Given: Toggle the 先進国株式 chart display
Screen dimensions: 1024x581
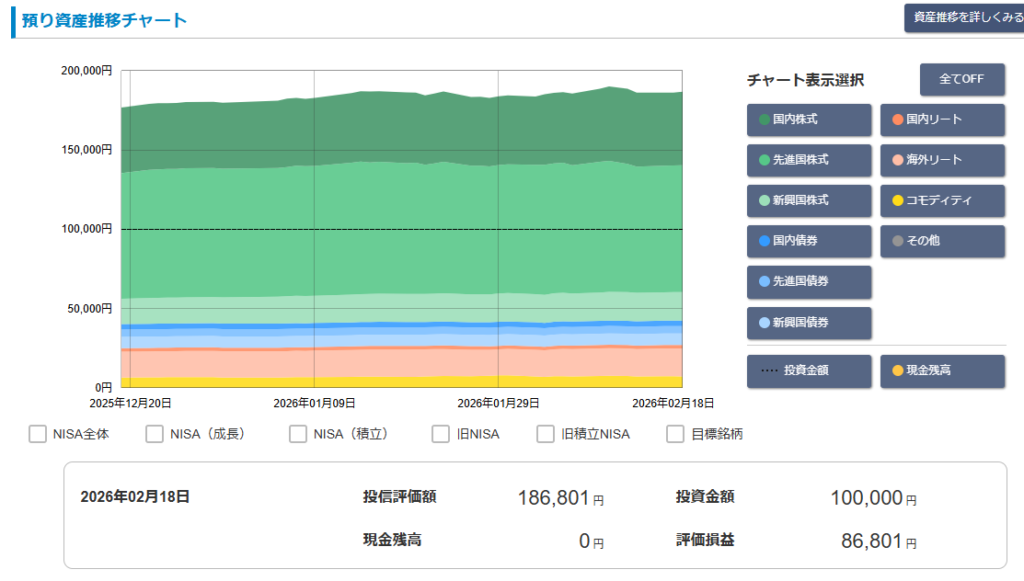Looking at the screenshot, I should pos(808,160).
